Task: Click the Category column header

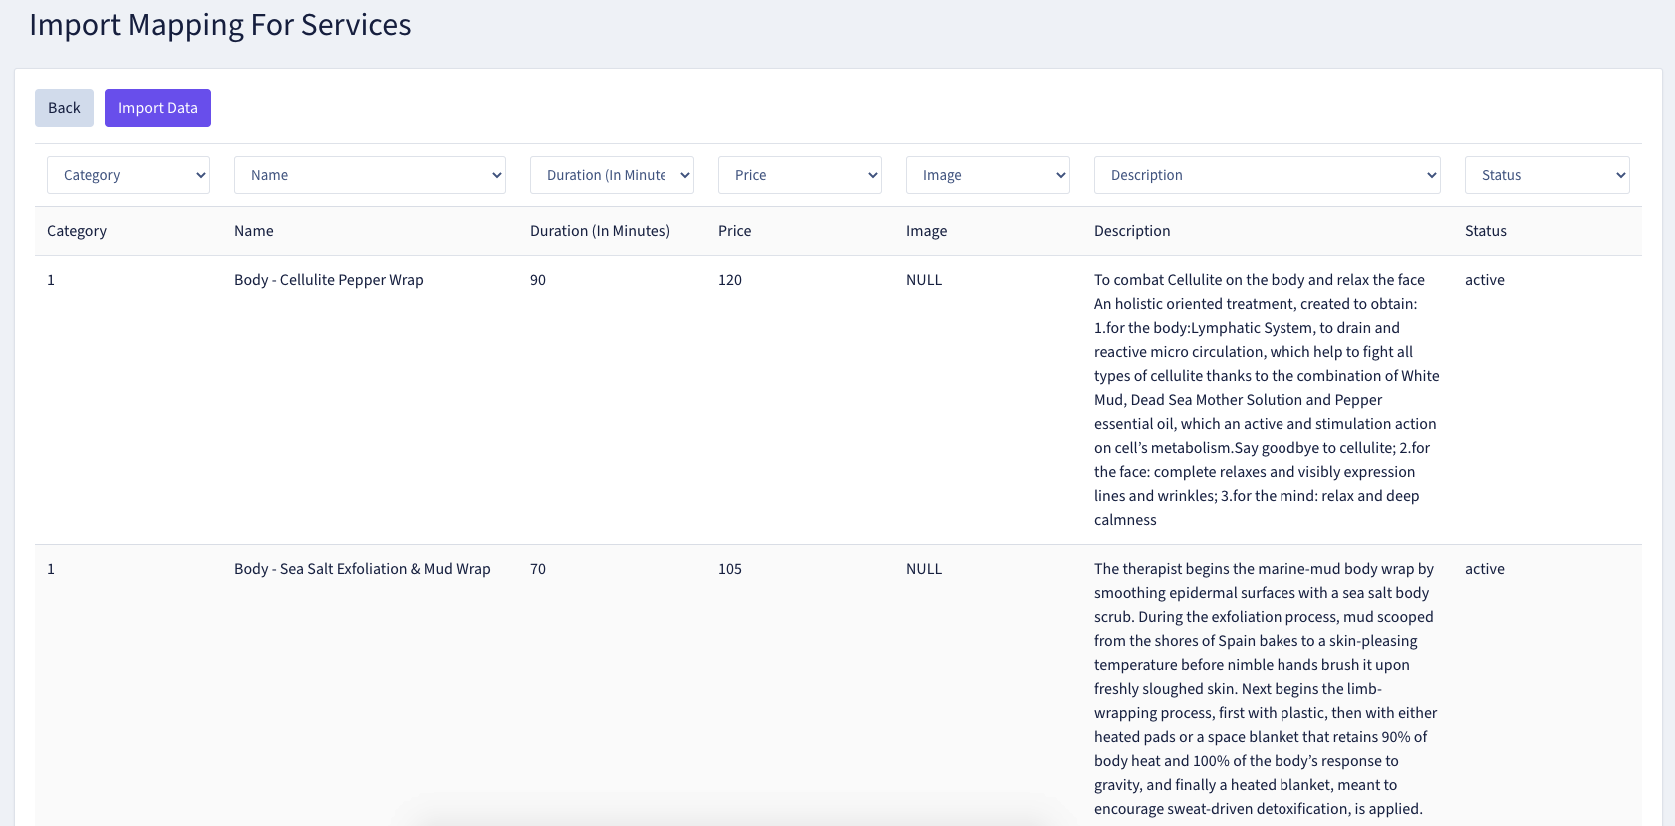Action: click(77, 231)
